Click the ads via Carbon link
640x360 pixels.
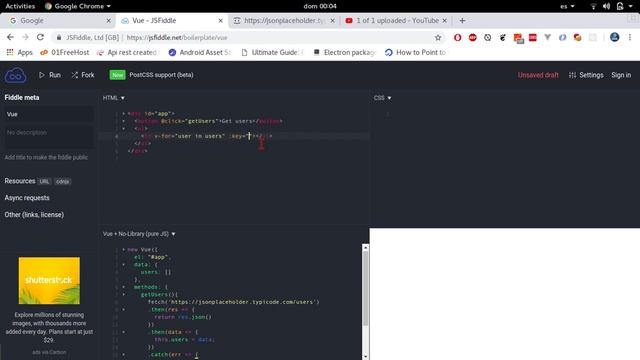[x=49, y=352]
